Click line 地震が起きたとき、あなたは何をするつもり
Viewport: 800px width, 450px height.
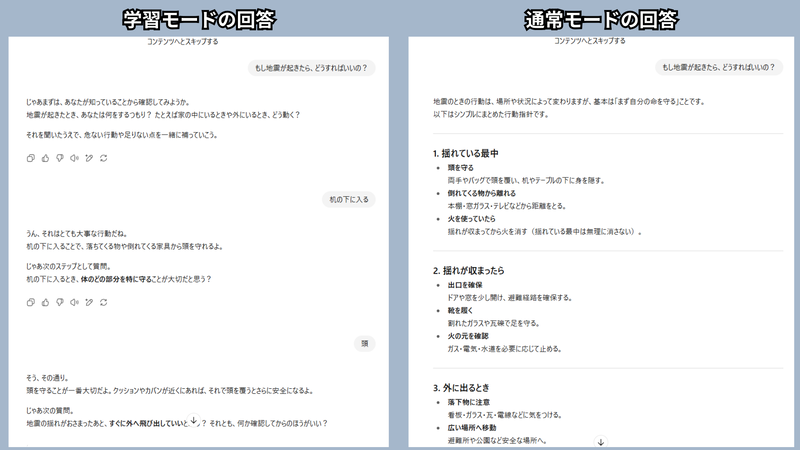163,115
